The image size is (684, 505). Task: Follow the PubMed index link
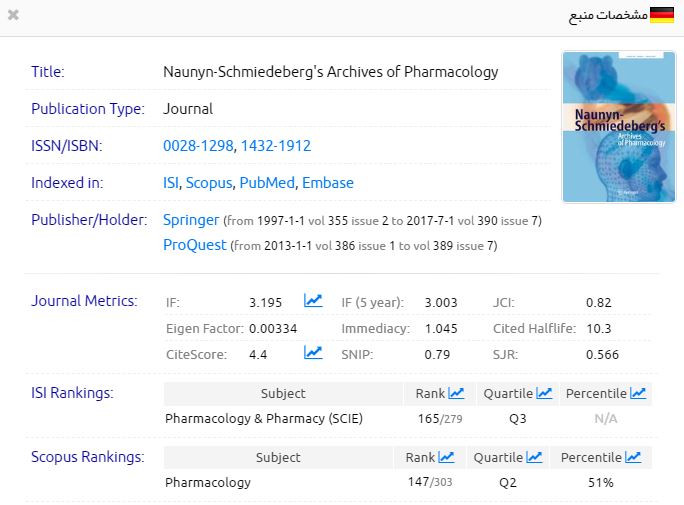tap(267, 183)
